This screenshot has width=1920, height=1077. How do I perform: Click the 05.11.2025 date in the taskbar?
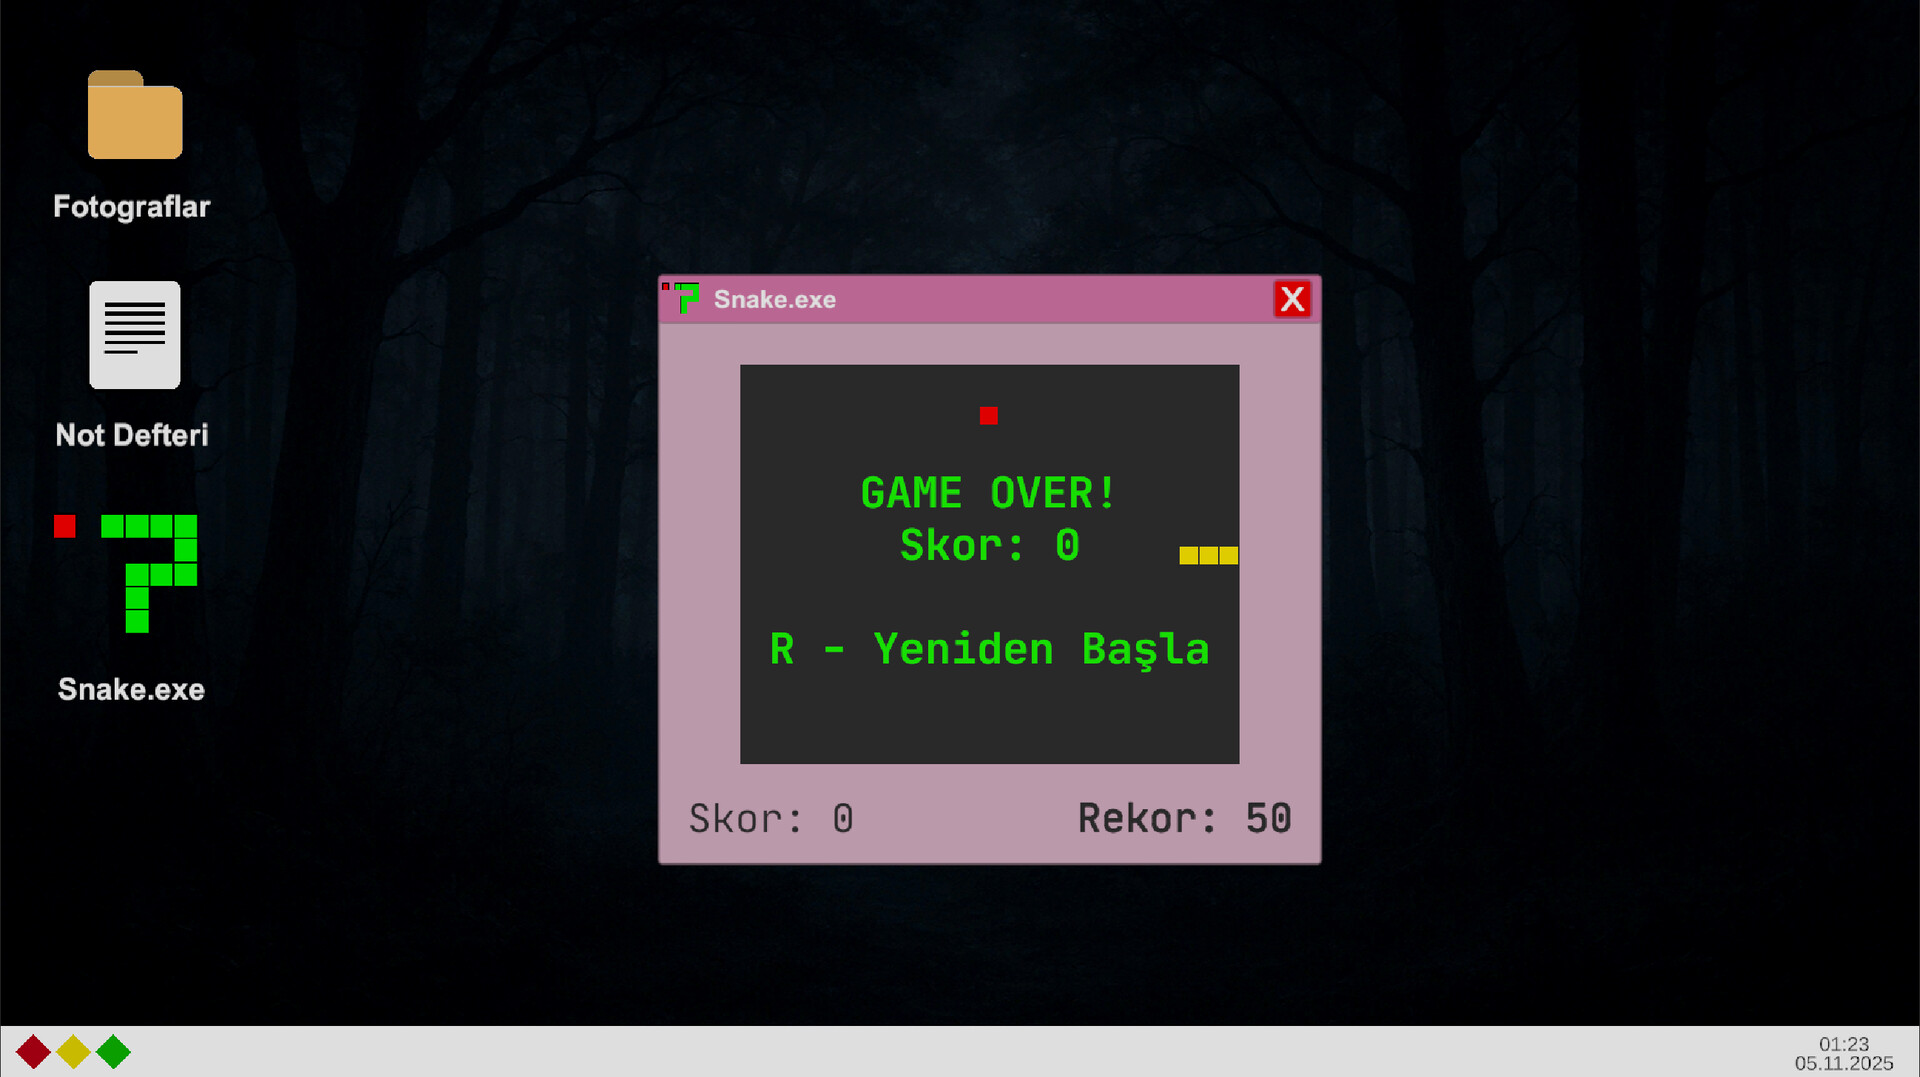[1843, 1063]
